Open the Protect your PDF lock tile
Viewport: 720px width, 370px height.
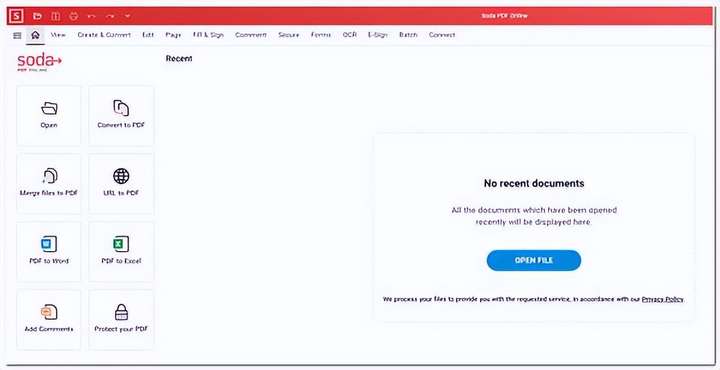coord(121,320)
